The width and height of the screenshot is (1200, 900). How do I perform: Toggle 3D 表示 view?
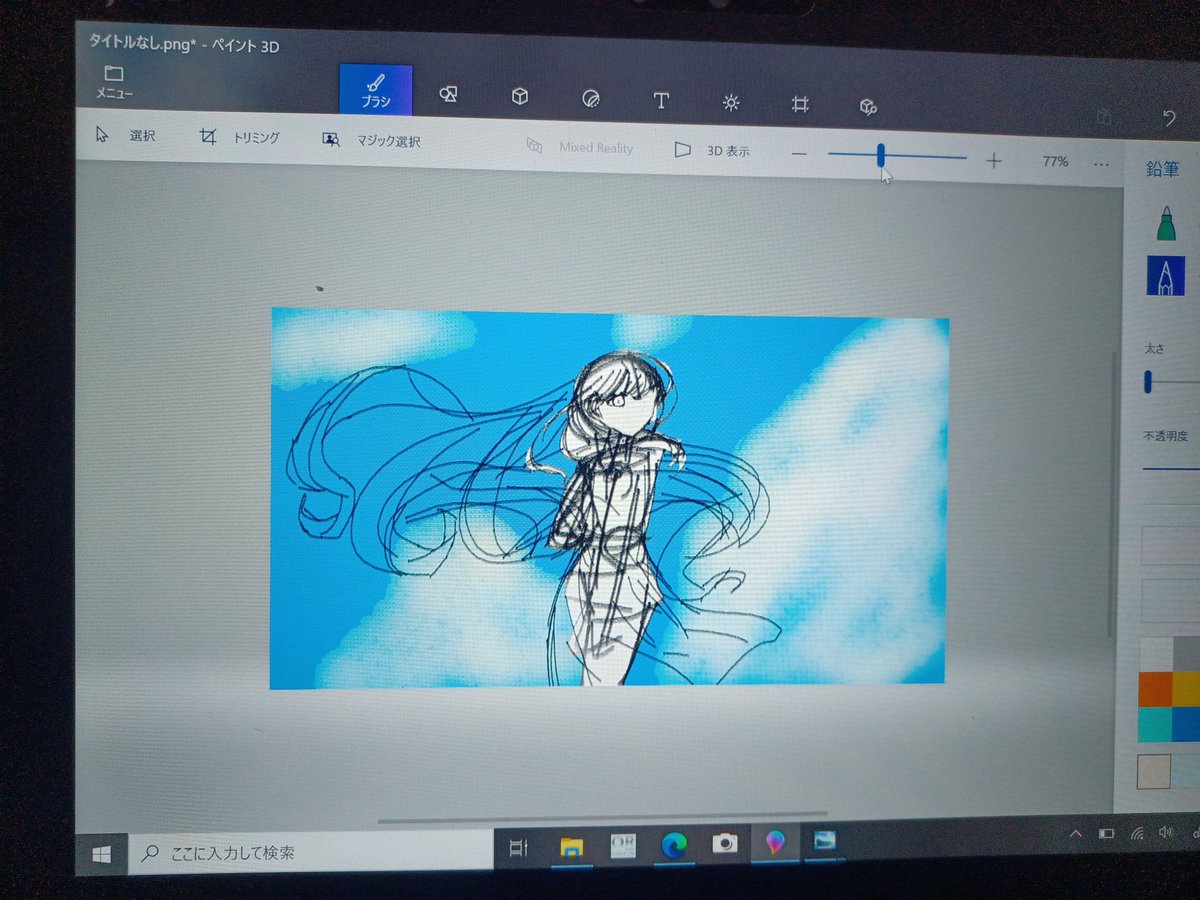pyautogui.click(x=712, y=151)
